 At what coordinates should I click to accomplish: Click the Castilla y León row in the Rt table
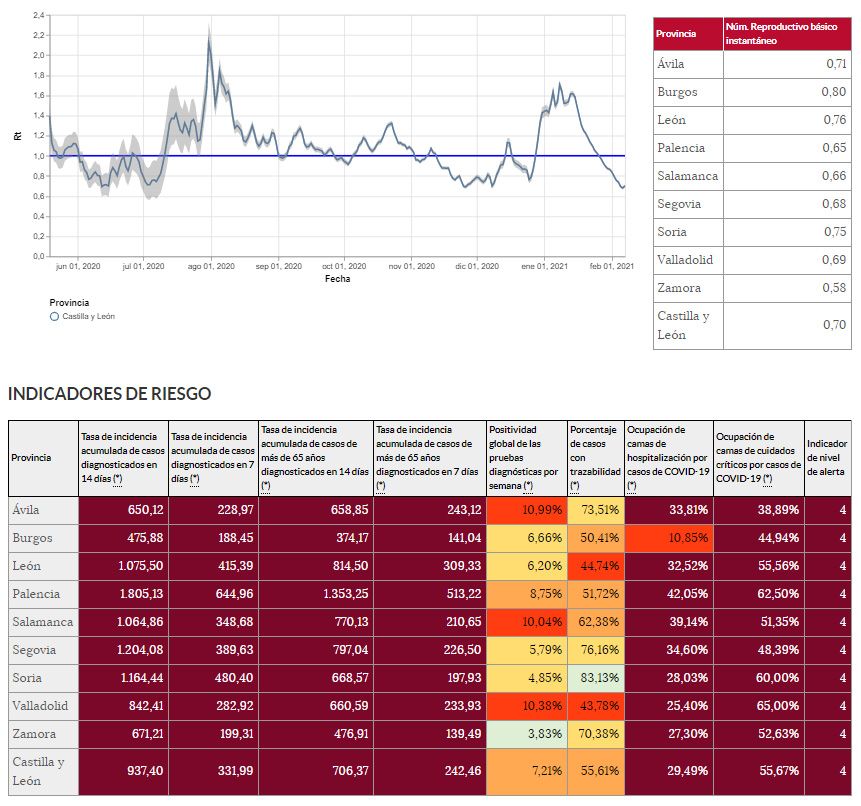[x=751, y=325]
